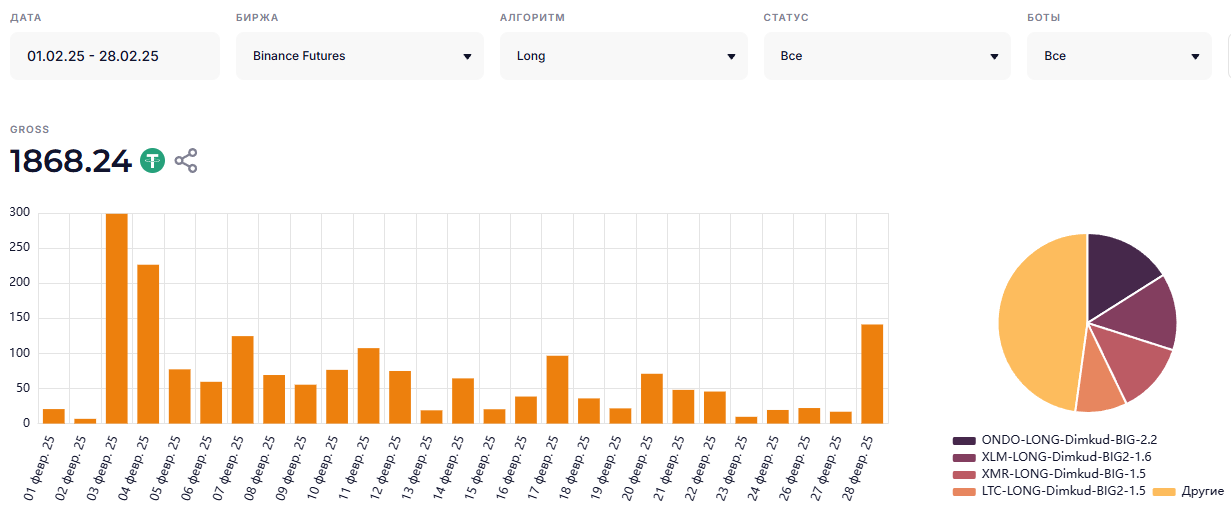Click the green Tether currency icon
The height and width of the screenshot is (511, 1231).
coord(152,160)
